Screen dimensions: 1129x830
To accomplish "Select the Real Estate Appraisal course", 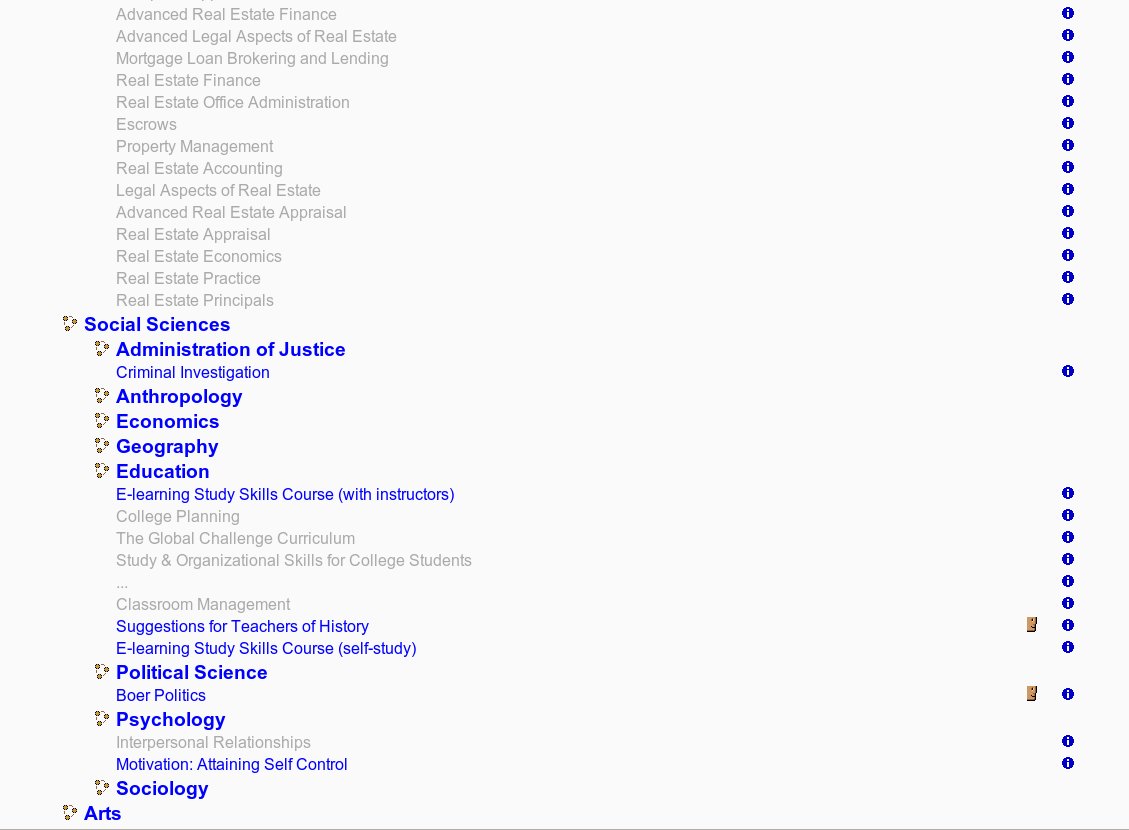I will pyautogui.click(x=193, y=235).
